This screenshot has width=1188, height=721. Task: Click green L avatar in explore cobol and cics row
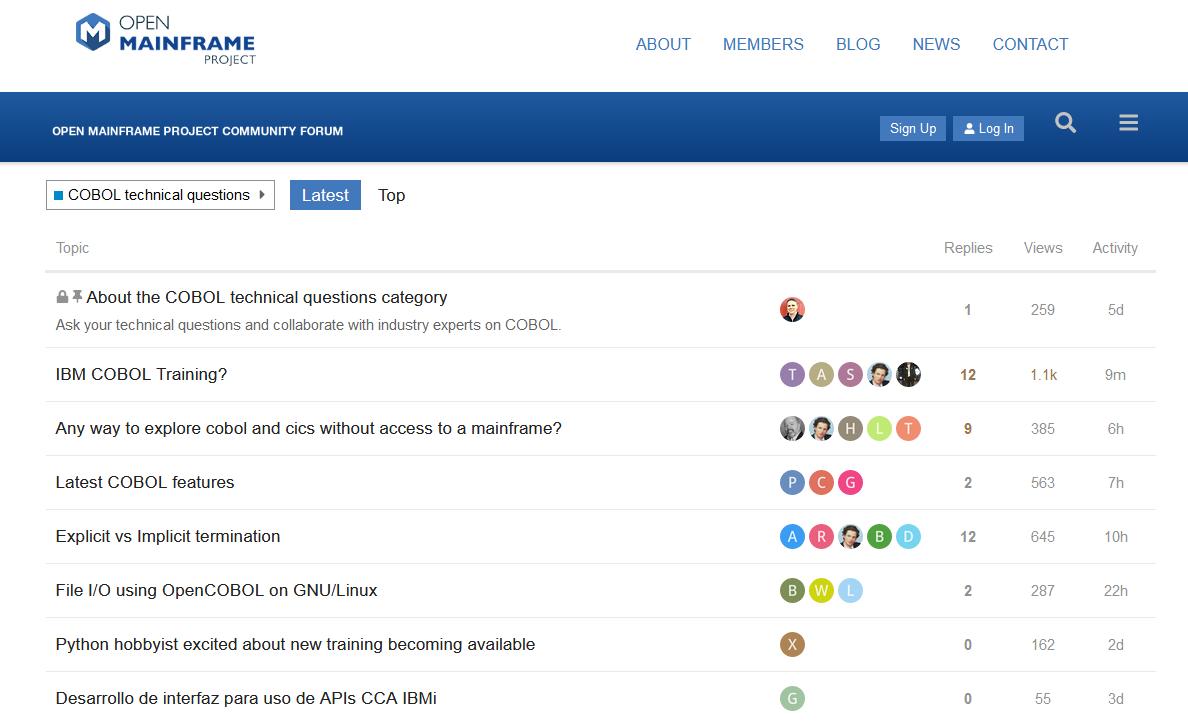(x=879, y=429)
